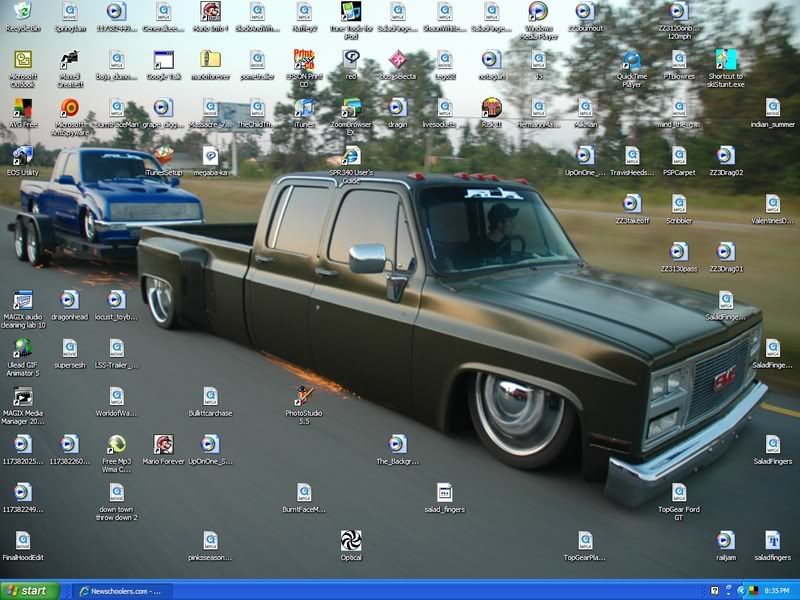Launch Microsoft Outlook from the desktop
The height and width of the screenshot is (600, 800).
point(22,60)
